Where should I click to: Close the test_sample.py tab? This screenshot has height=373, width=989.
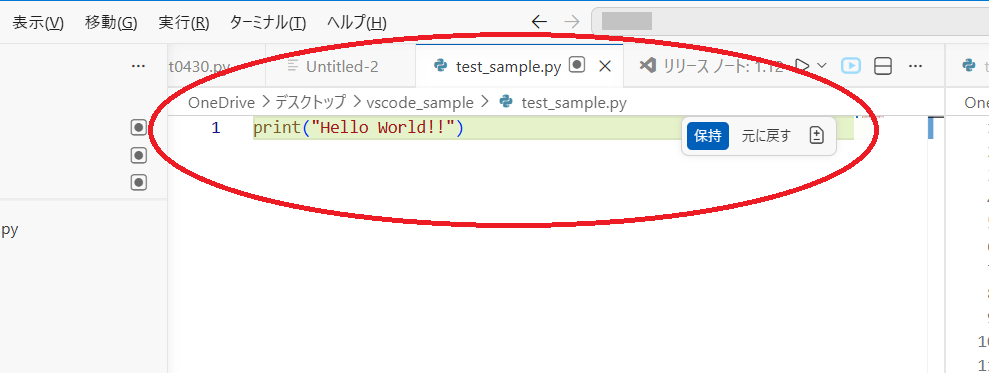click(604, 66)
